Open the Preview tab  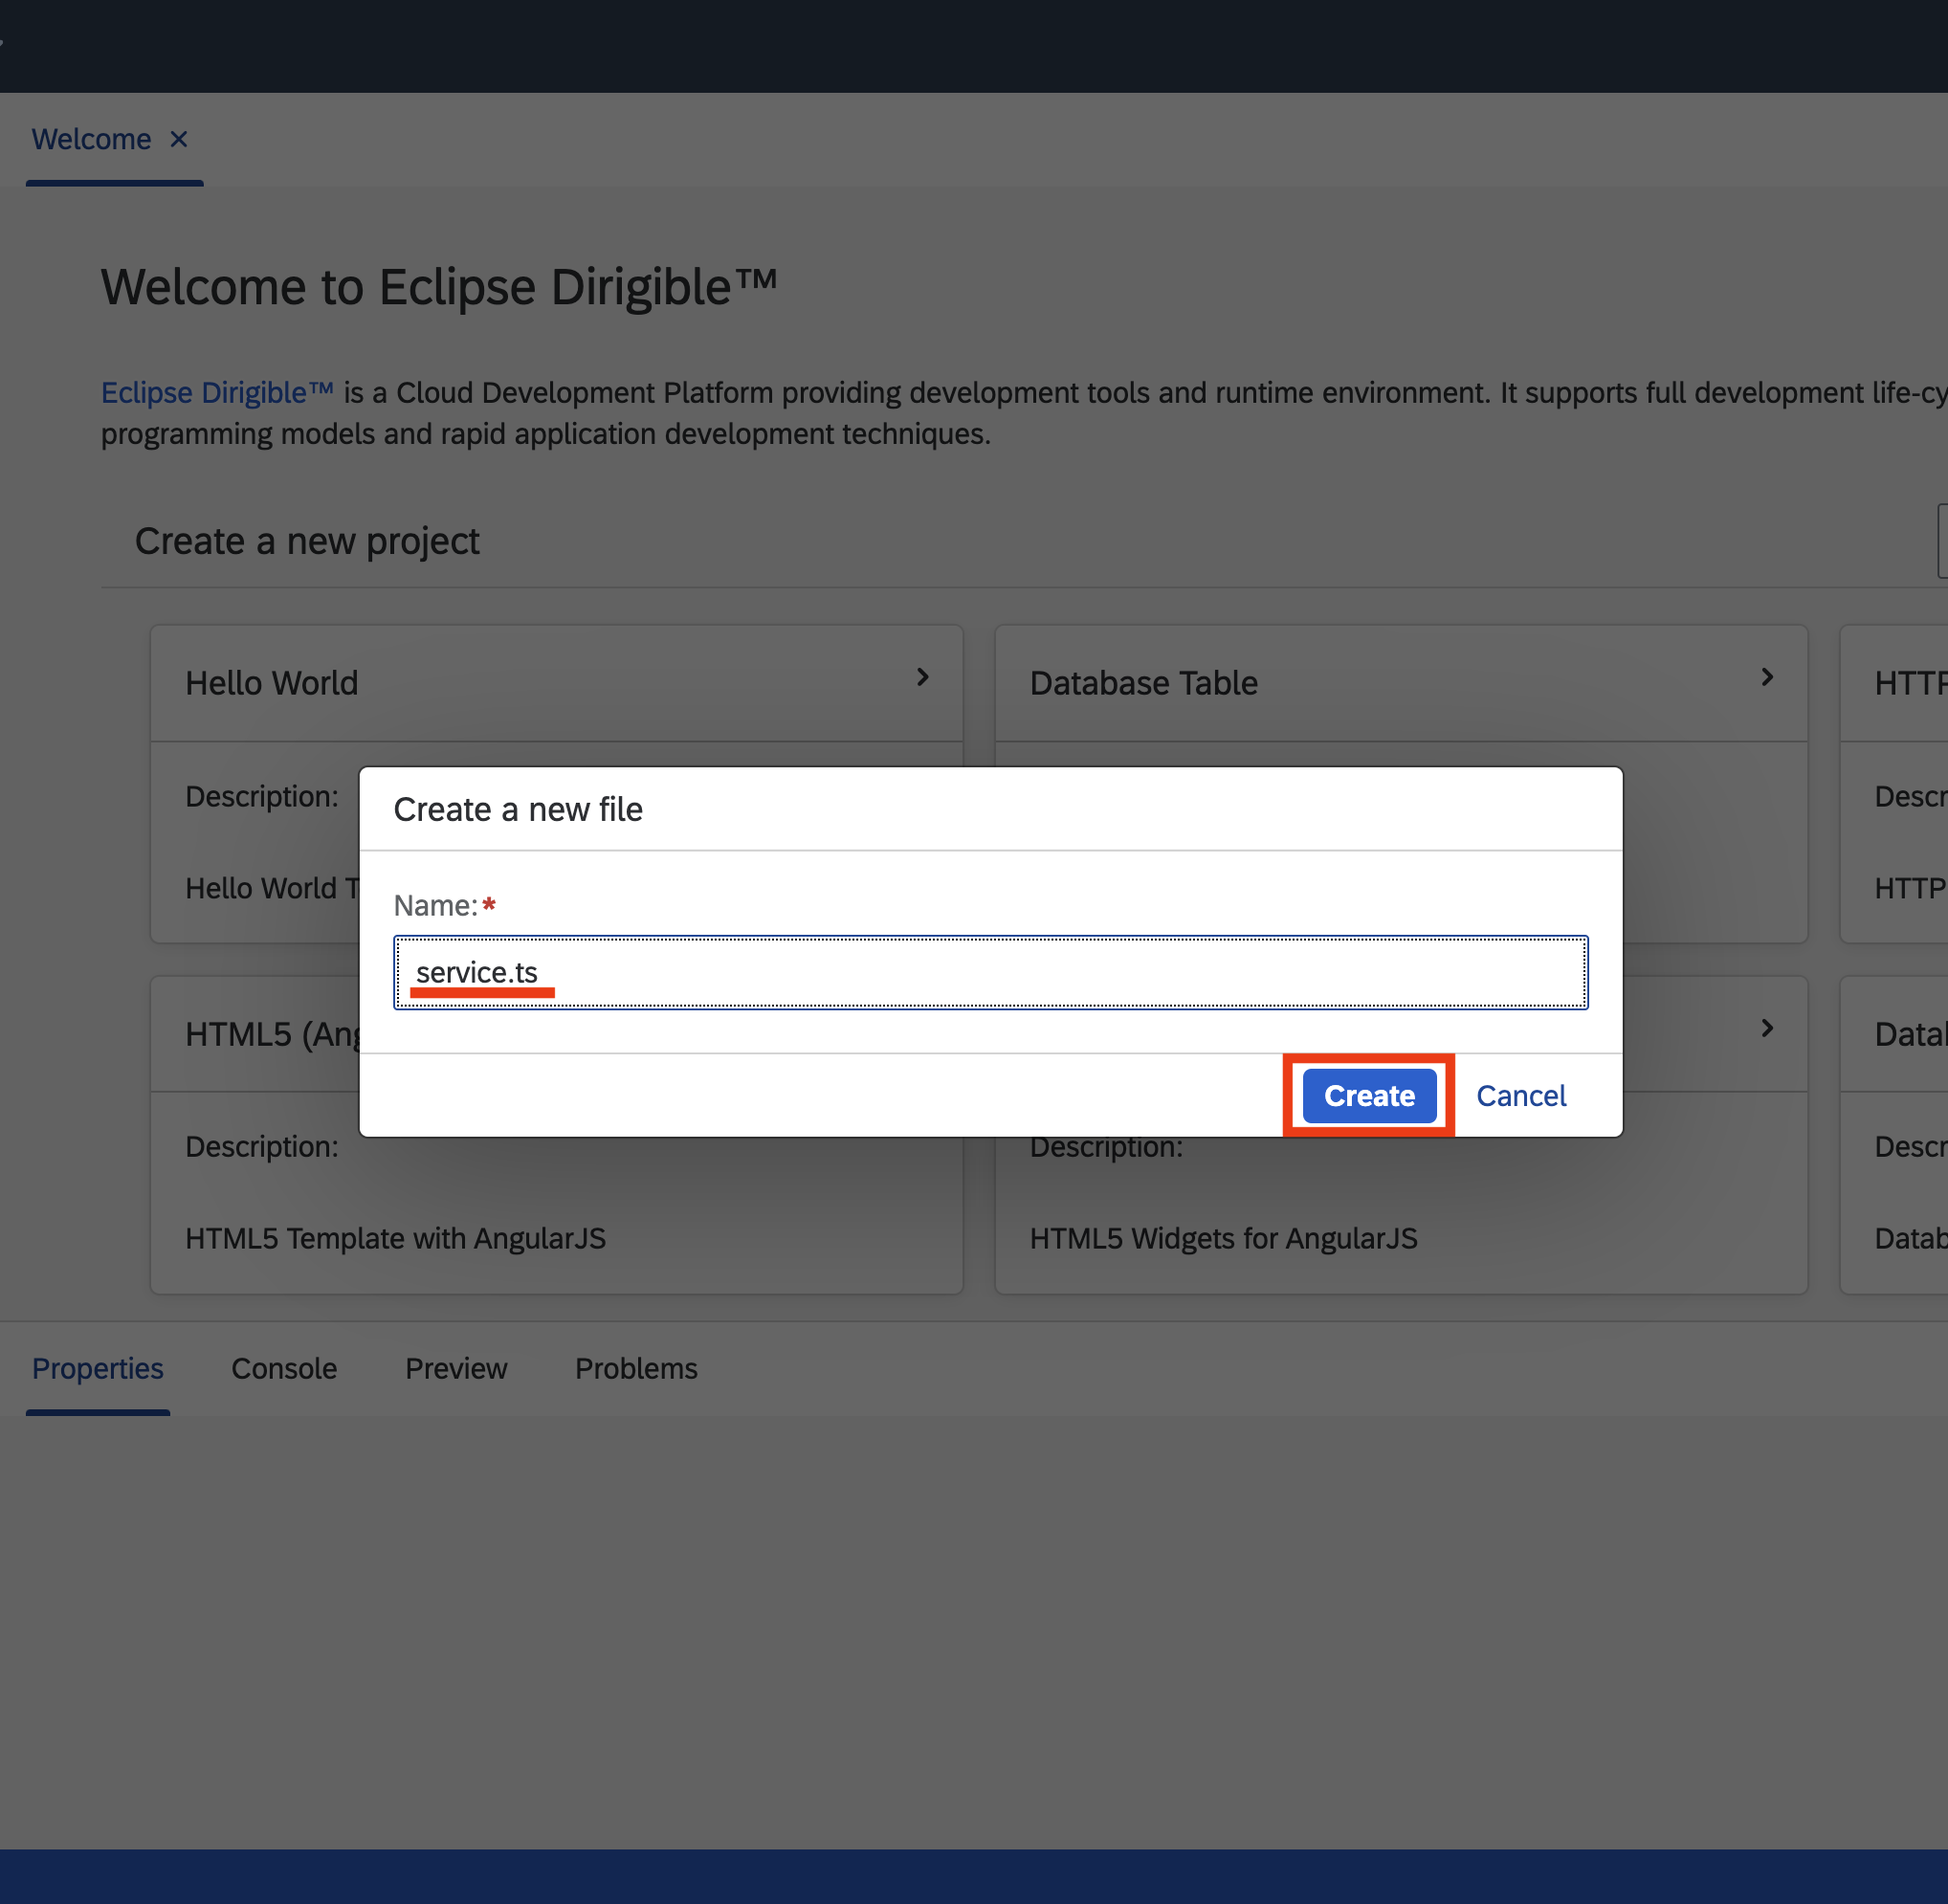(x=456, y=1367)
